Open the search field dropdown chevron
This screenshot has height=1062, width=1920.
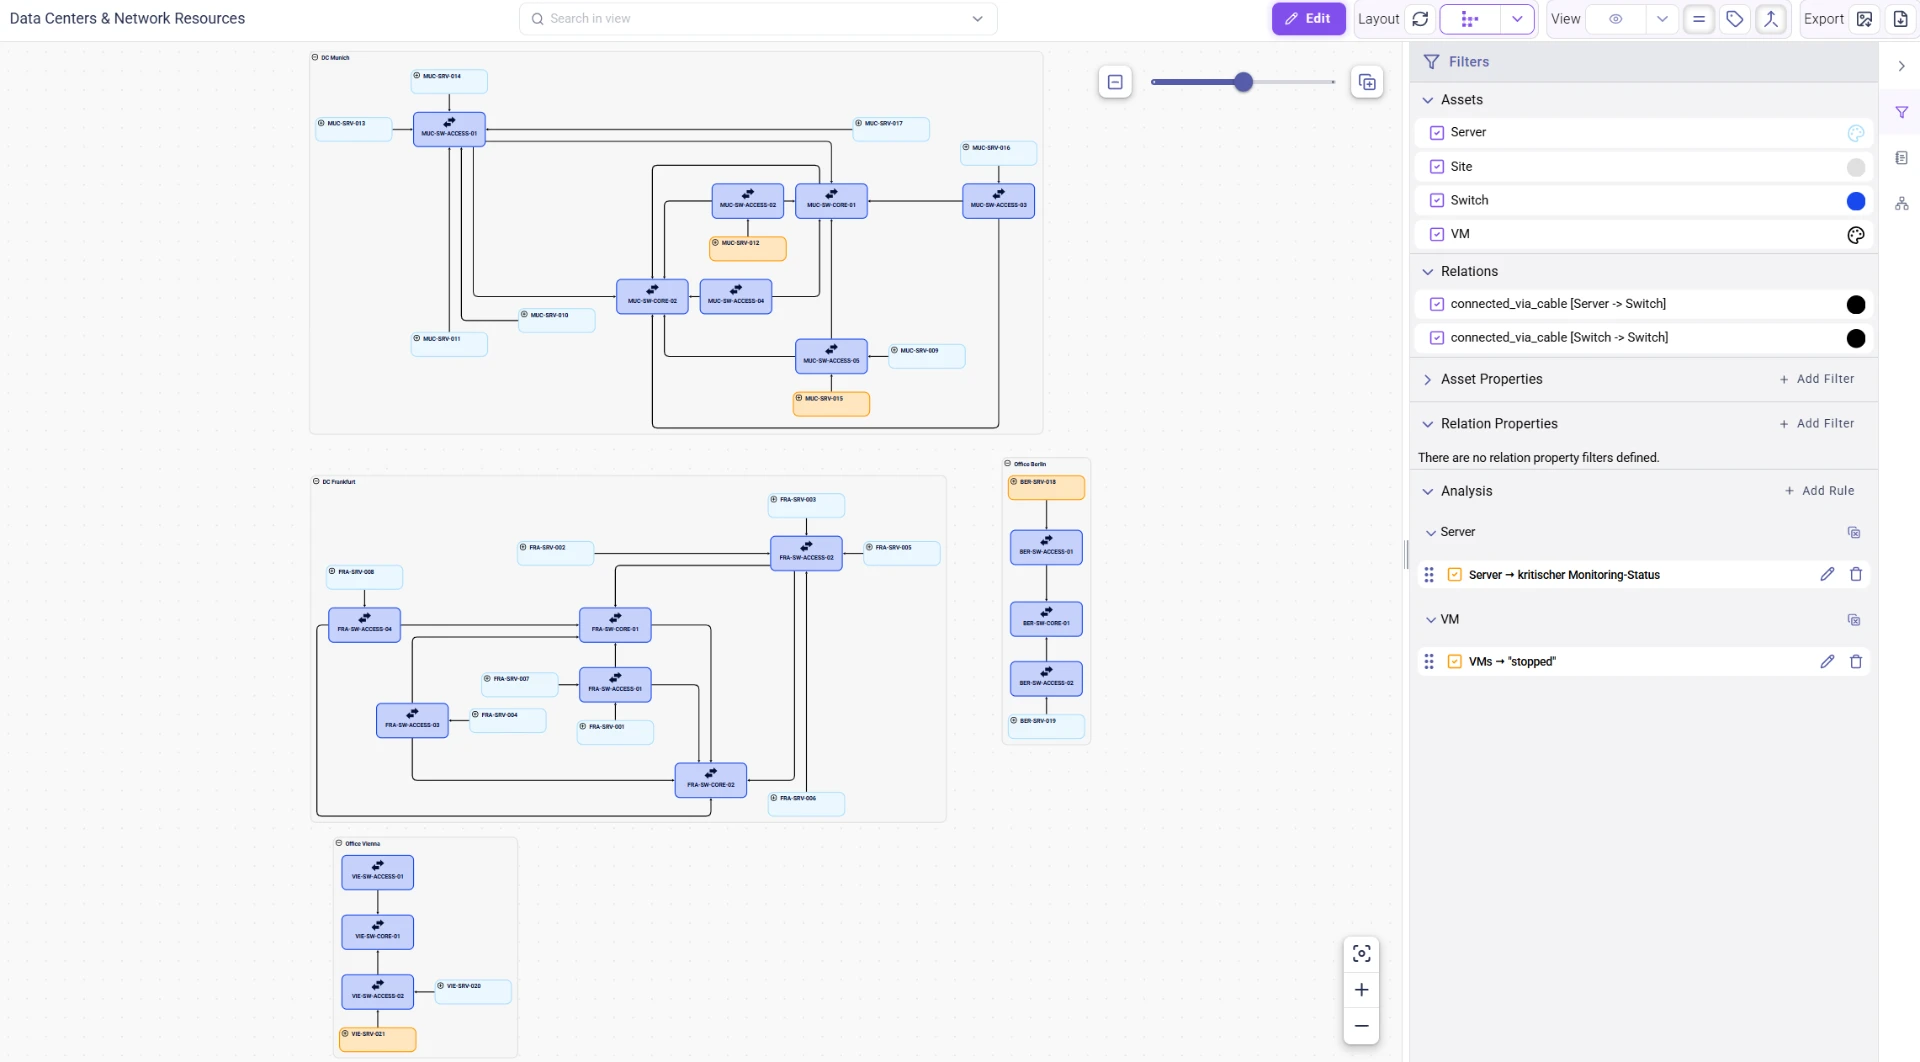click(x=977, y=19)
